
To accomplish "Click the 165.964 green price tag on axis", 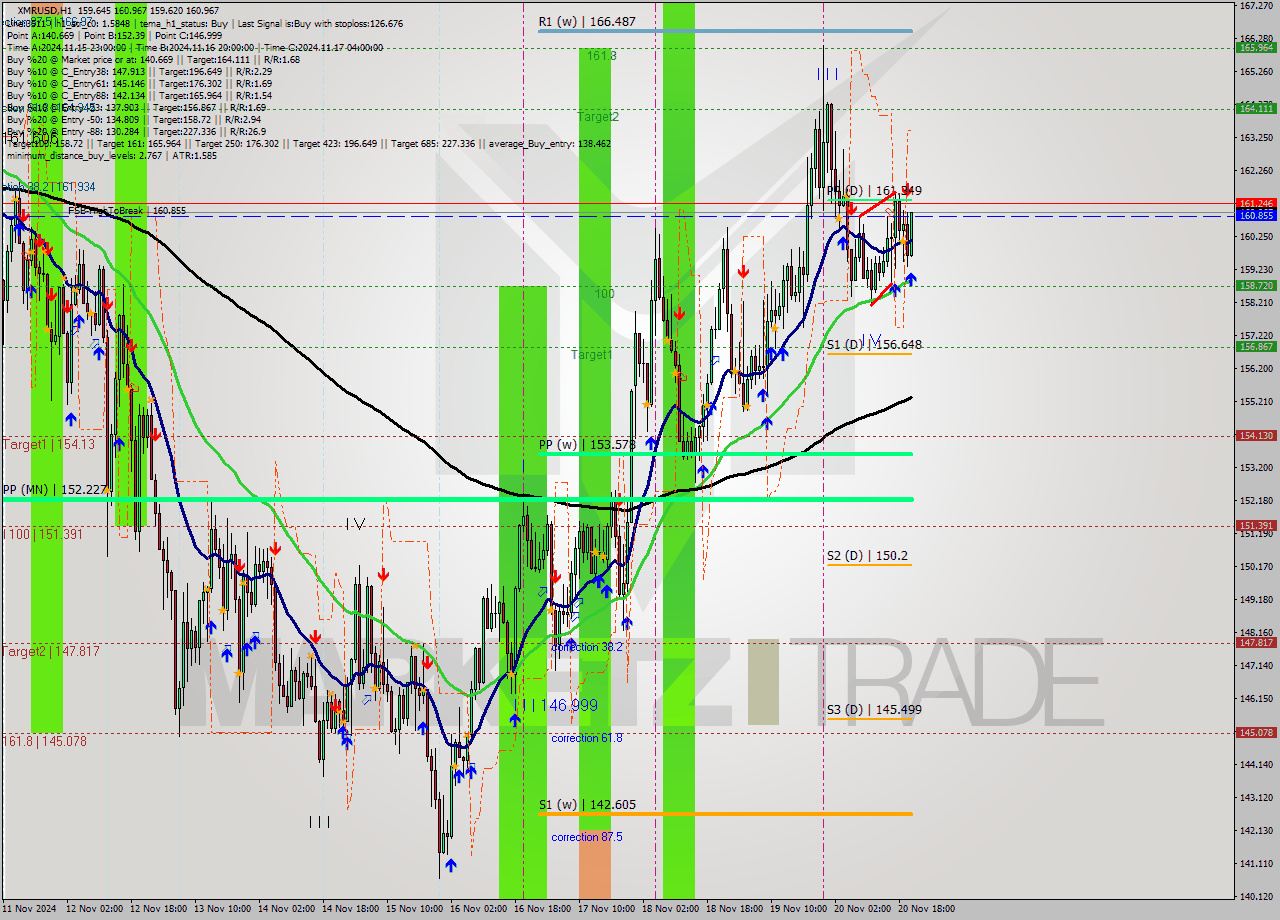I will coord(1256,47).
